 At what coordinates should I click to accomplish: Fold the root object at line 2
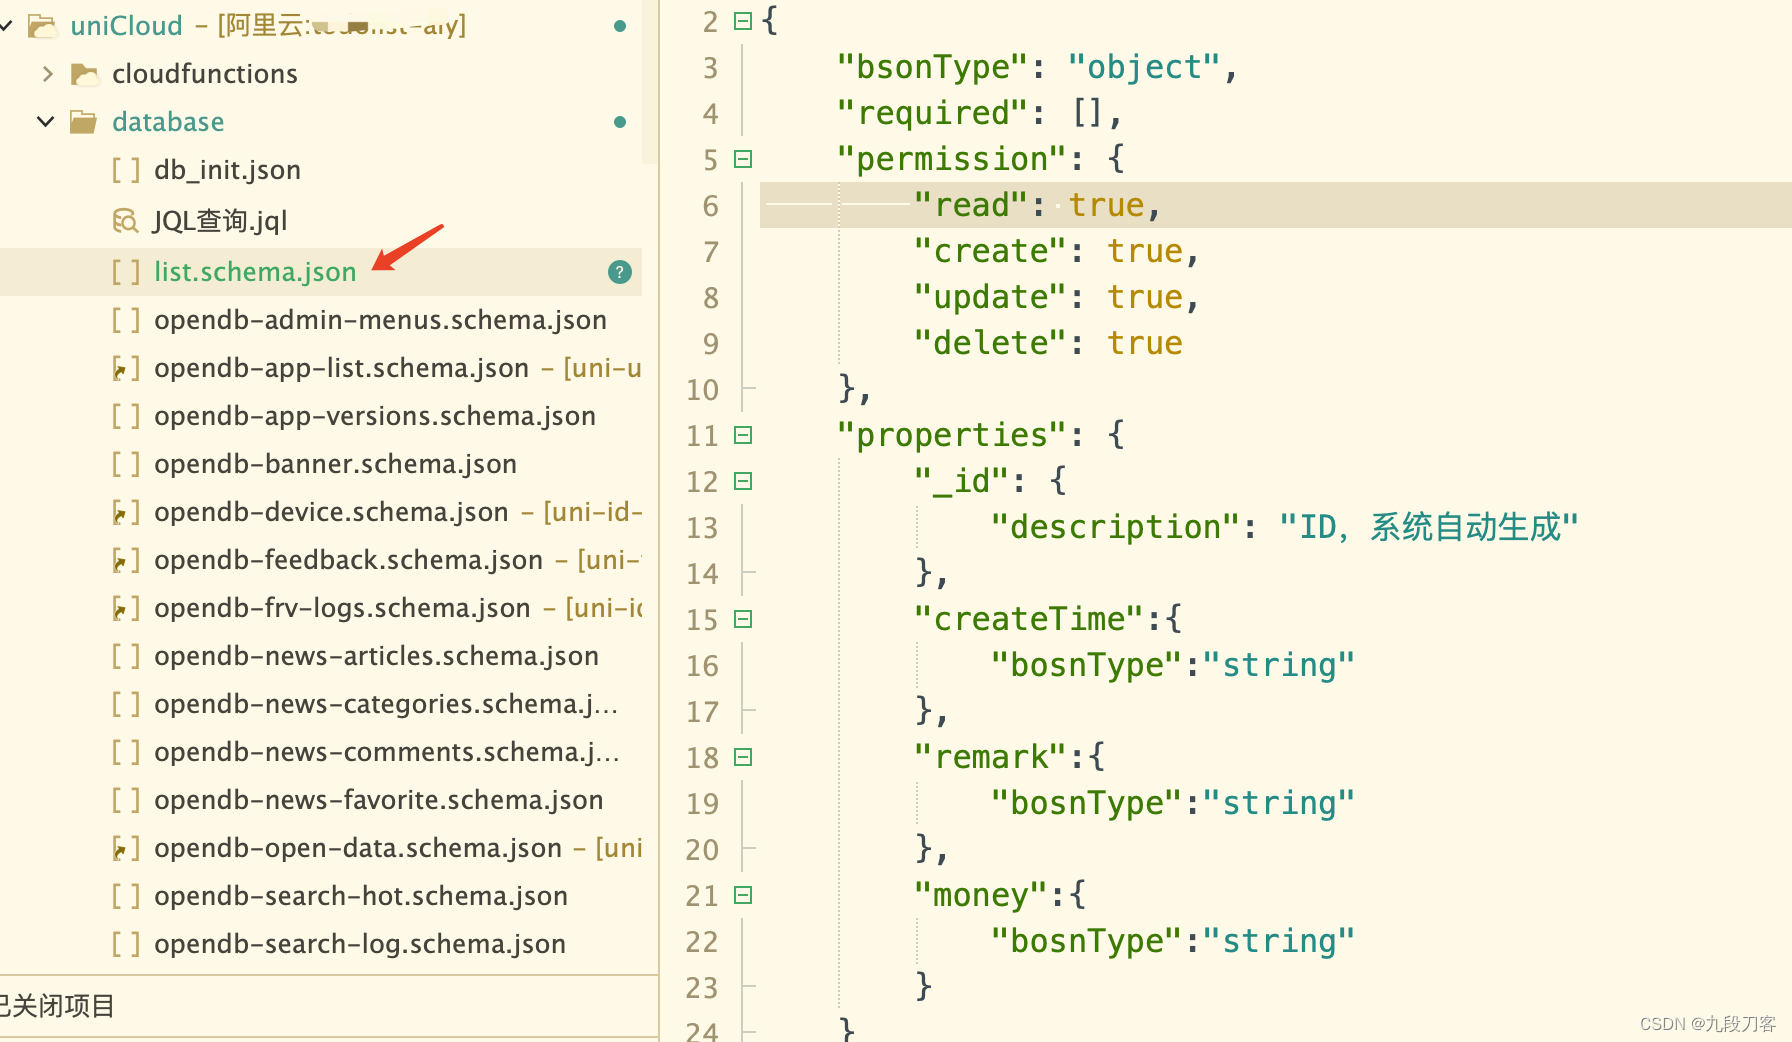pyautogui.click(x=743, y=21)
